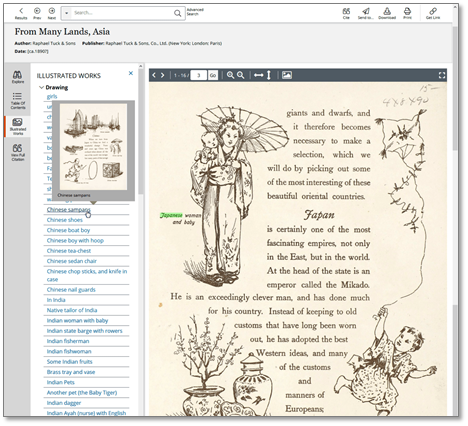Go back to Results
Screen dimensions: 468x426
tap(21, 14)
